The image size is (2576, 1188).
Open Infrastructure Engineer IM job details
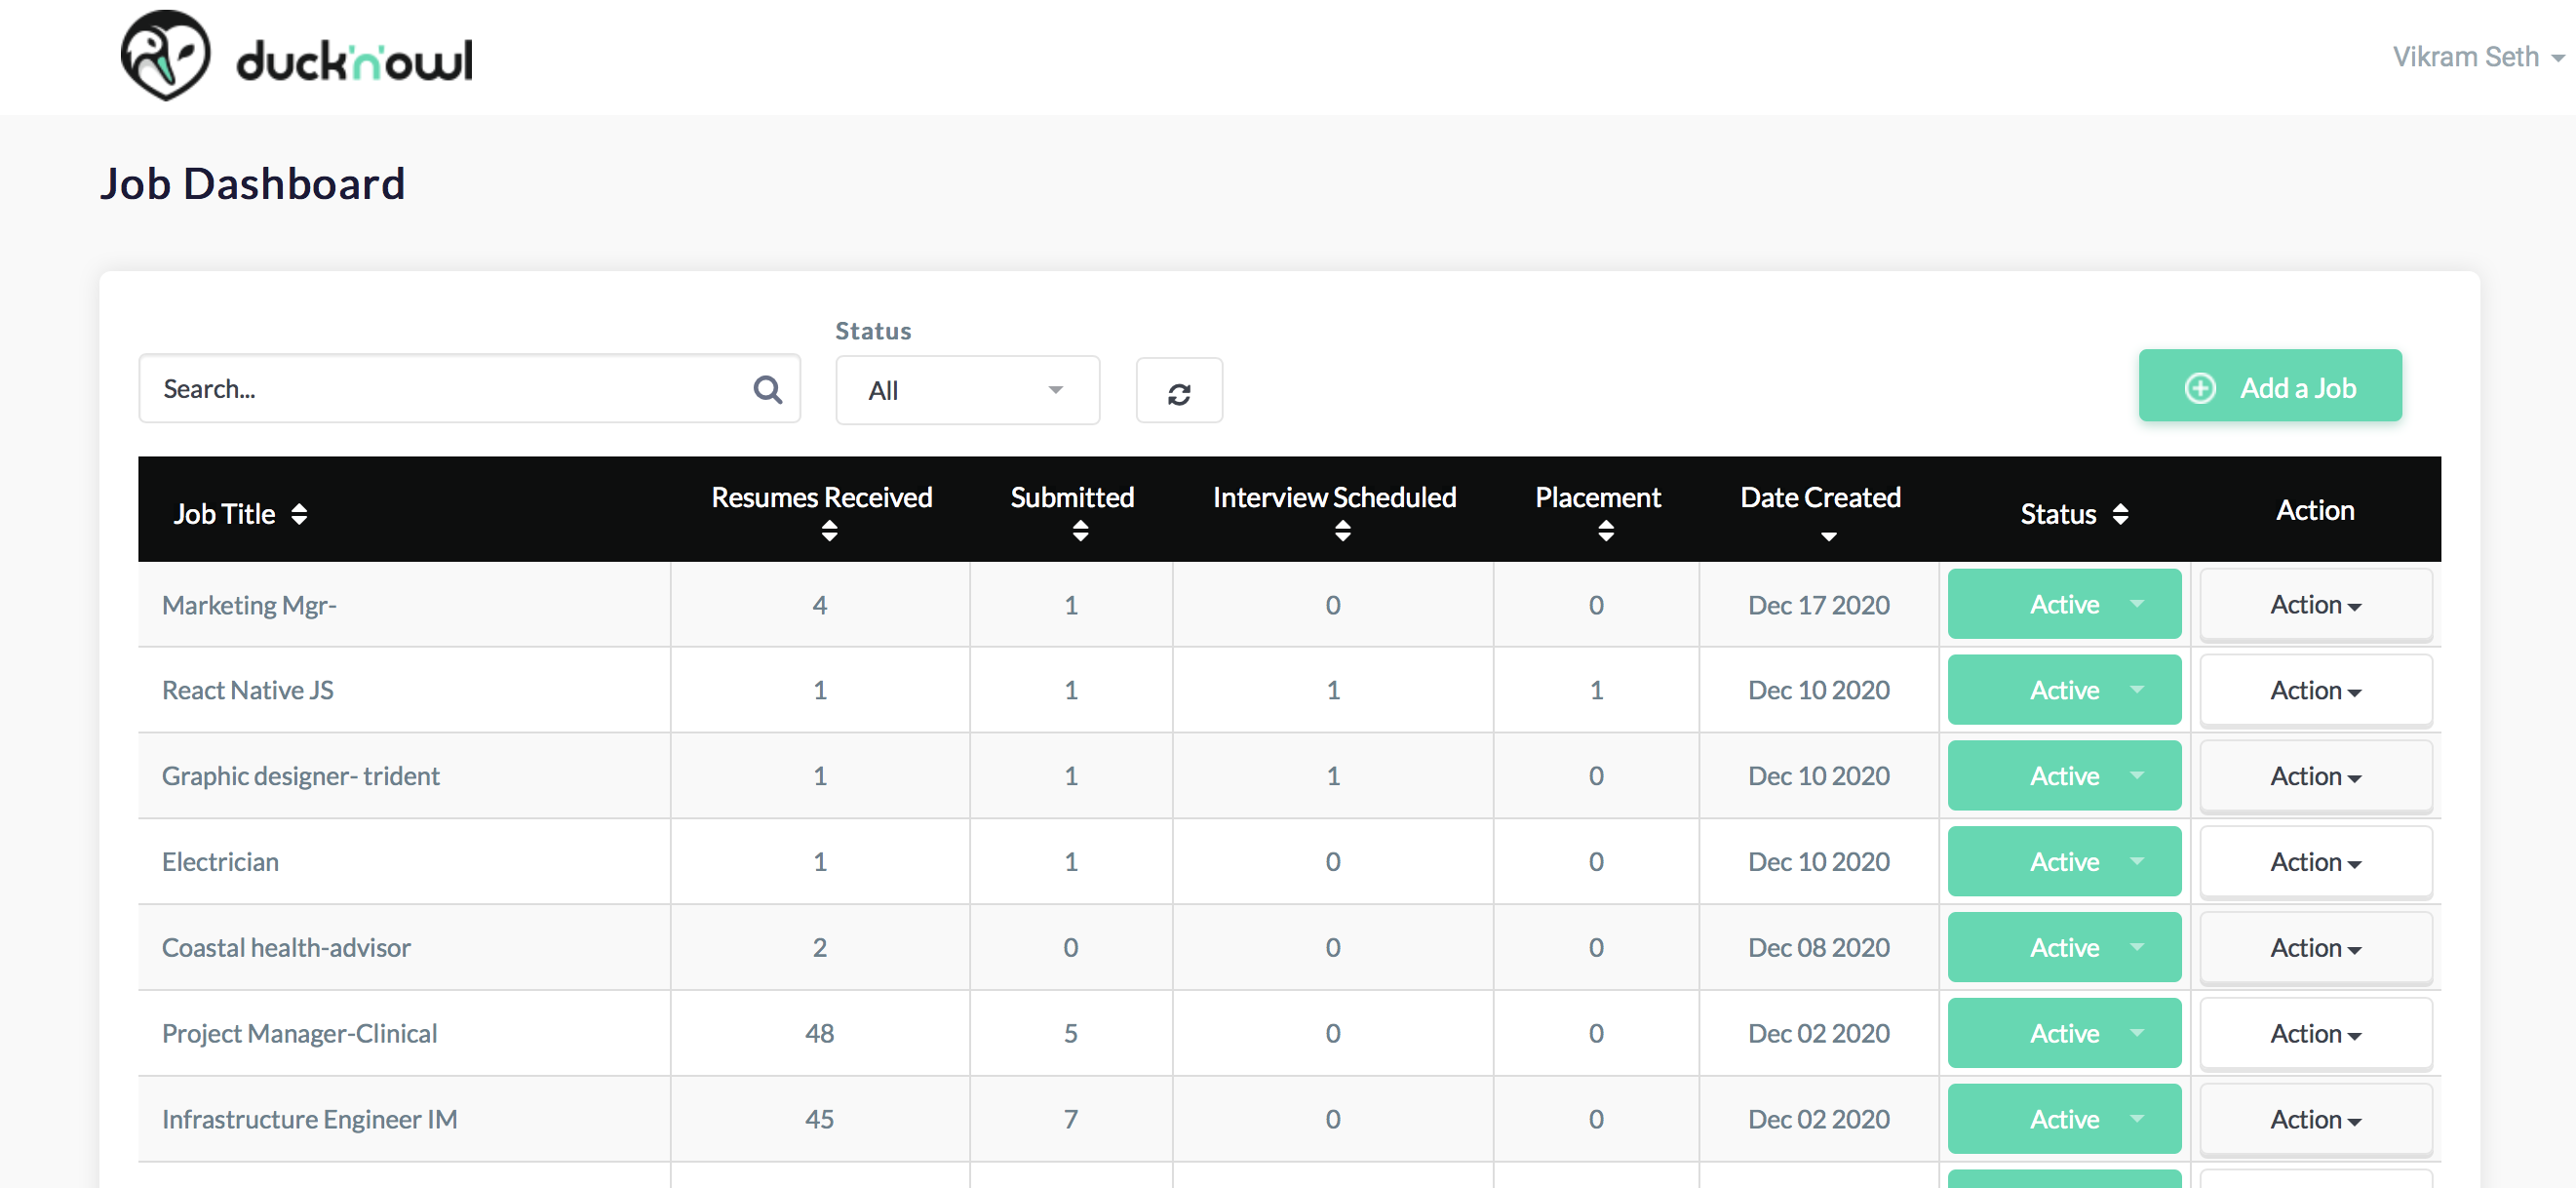tap(310, 1119)
